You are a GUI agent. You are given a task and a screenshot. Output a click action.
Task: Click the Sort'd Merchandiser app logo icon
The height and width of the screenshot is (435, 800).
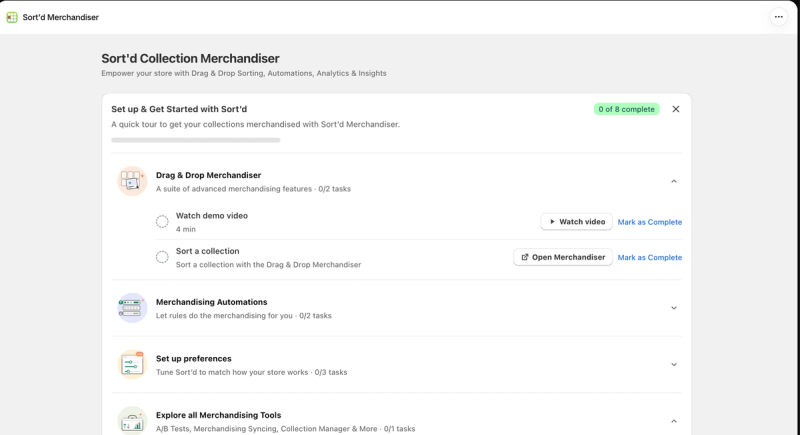[x=12, y=17]
